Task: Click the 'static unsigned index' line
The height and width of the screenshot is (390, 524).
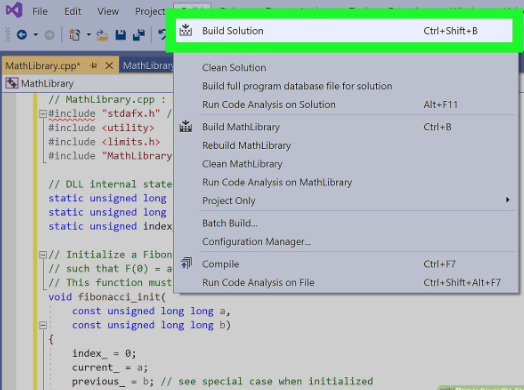Action: pos(110,226)
